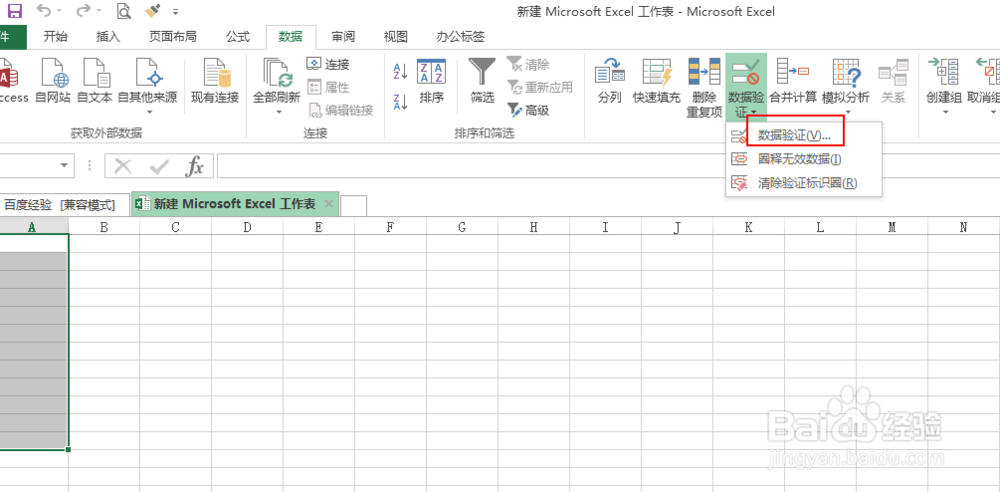Switch to the 插入 ribbon tab
The width and height of the screenshot is (1000, 492).
(108, 37)
